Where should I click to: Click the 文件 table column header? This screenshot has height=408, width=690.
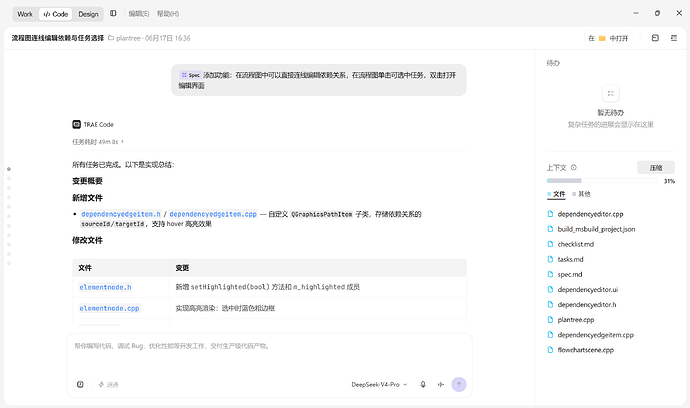click(x=85, y=268)
